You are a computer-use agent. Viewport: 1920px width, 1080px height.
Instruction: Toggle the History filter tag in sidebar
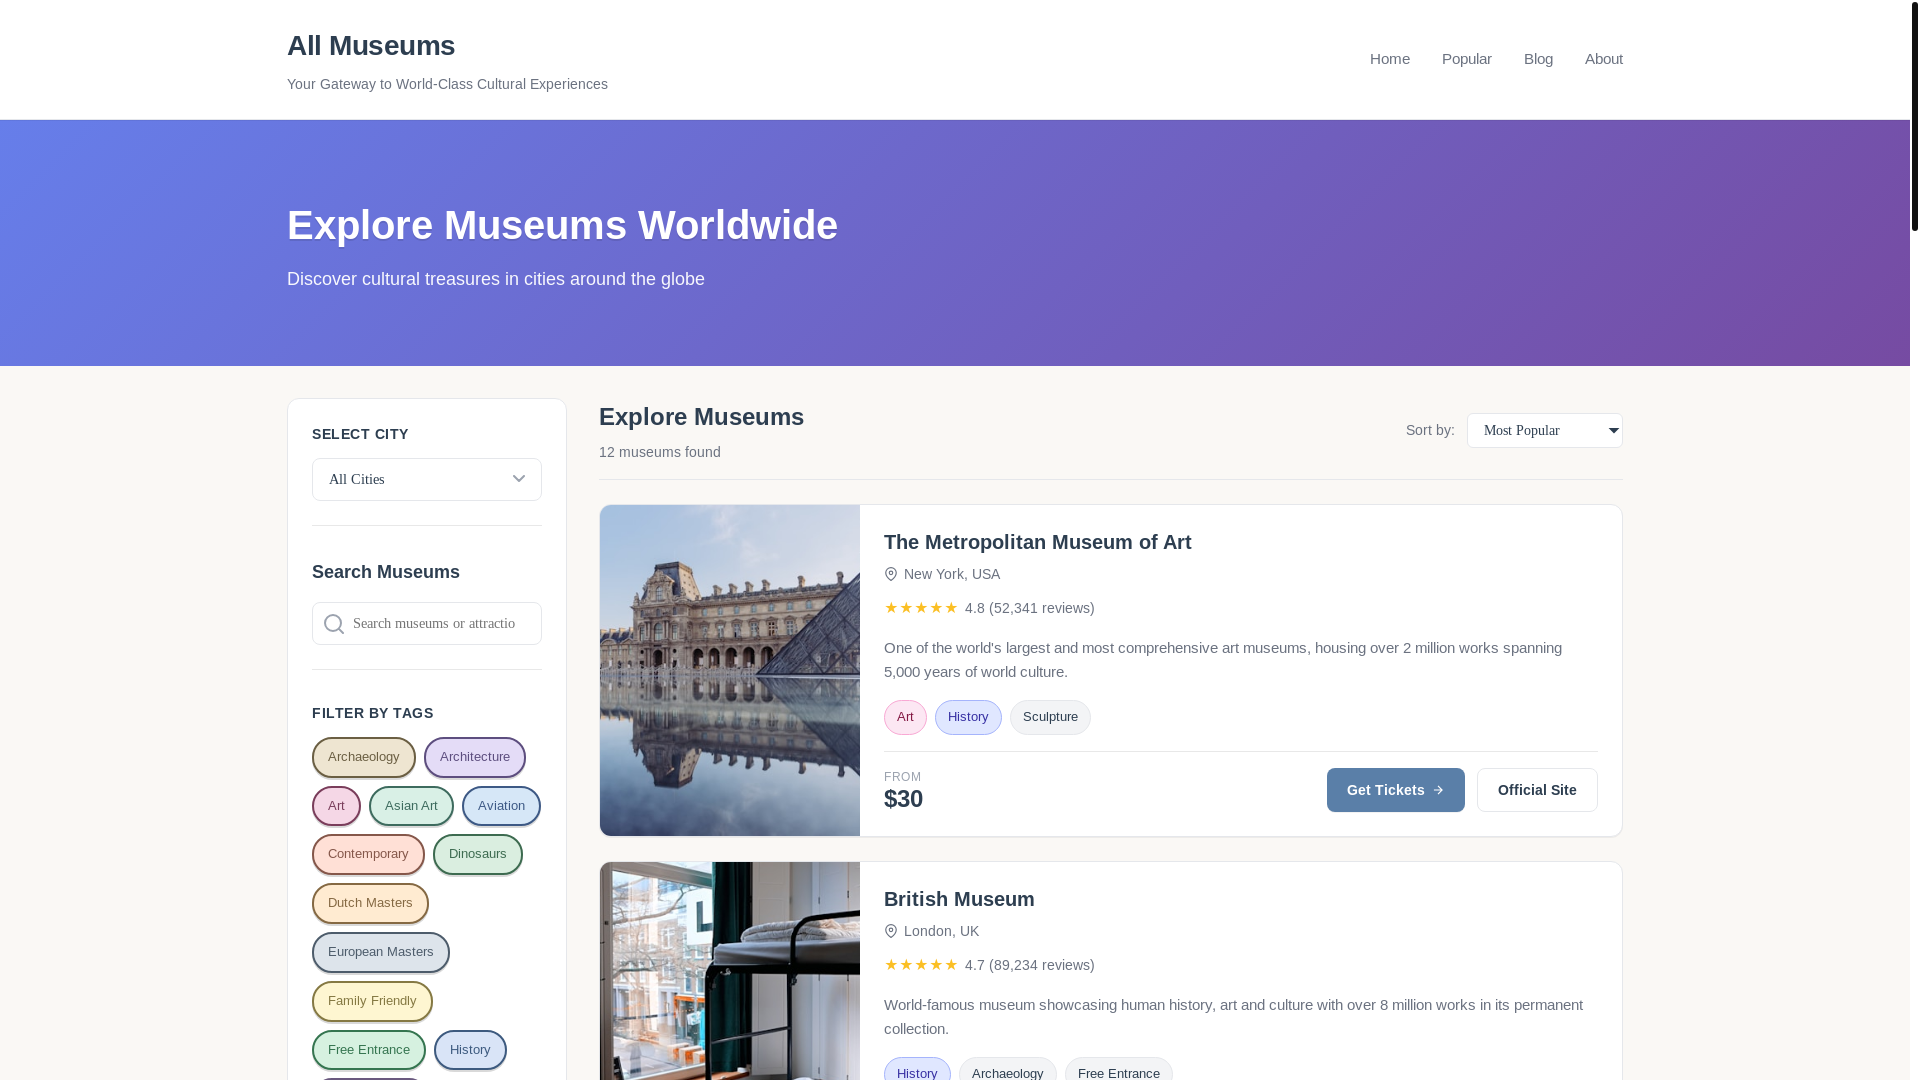click(470, 1050)
